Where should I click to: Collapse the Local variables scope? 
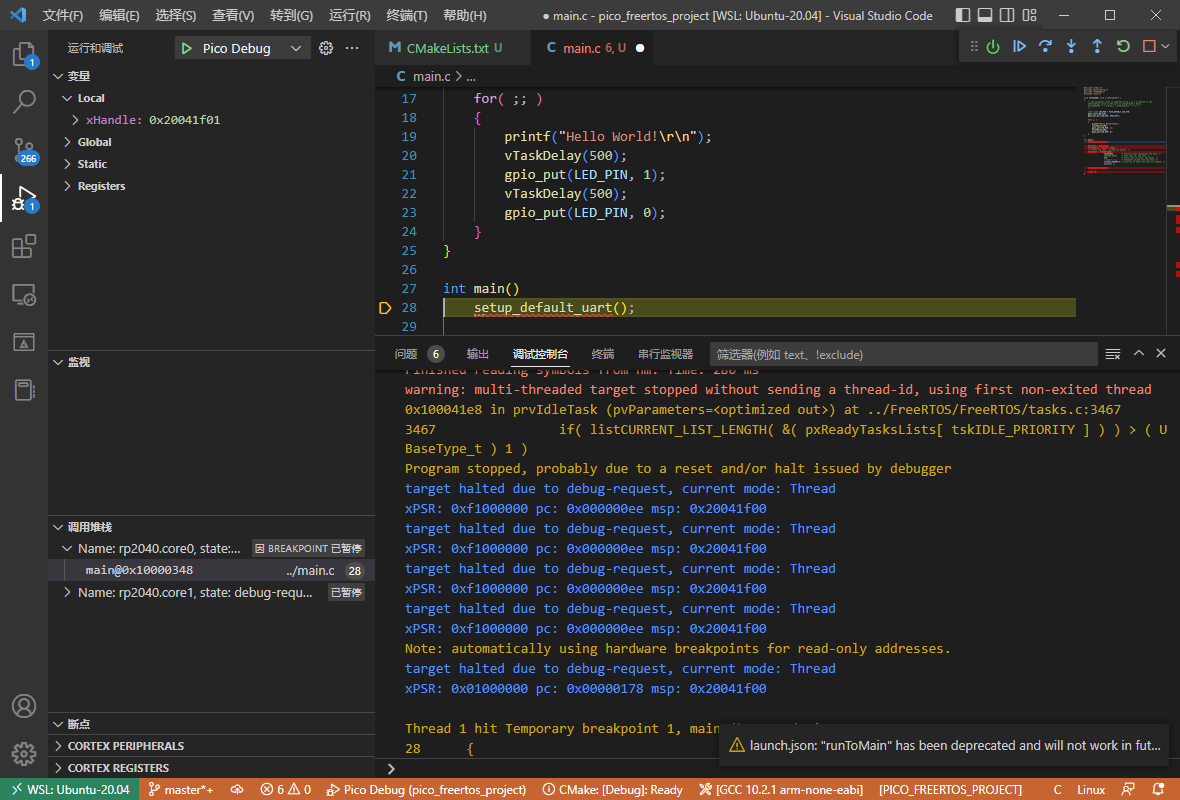[x=67, y=98]
